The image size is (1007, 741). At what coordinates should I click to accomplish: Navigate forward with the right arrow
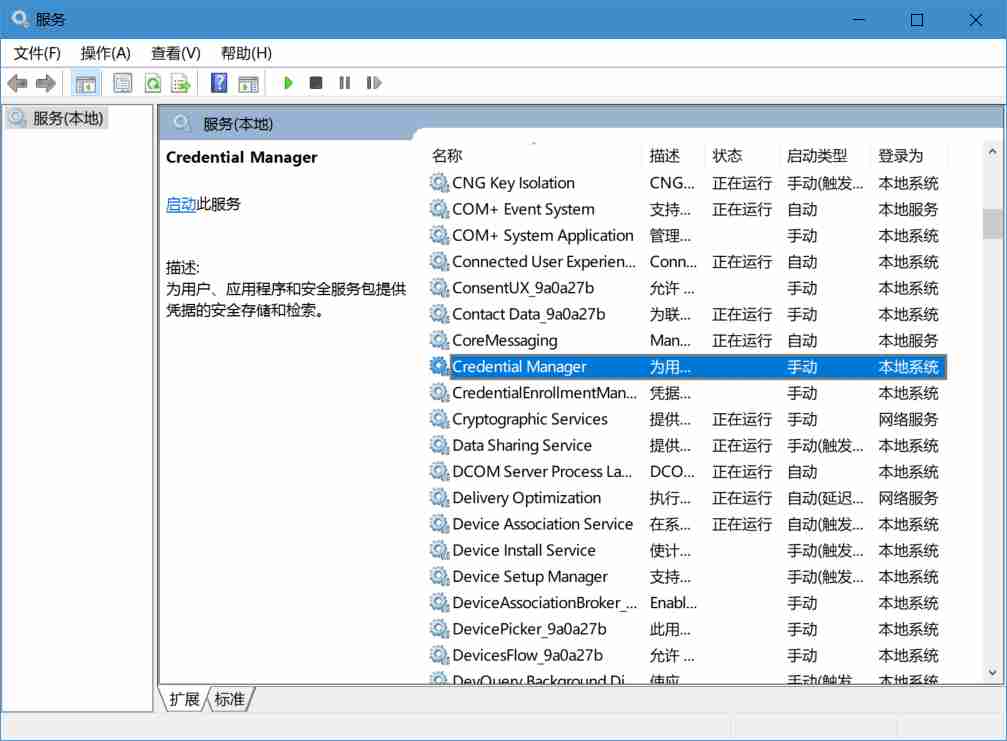click(x=45, y=83)
